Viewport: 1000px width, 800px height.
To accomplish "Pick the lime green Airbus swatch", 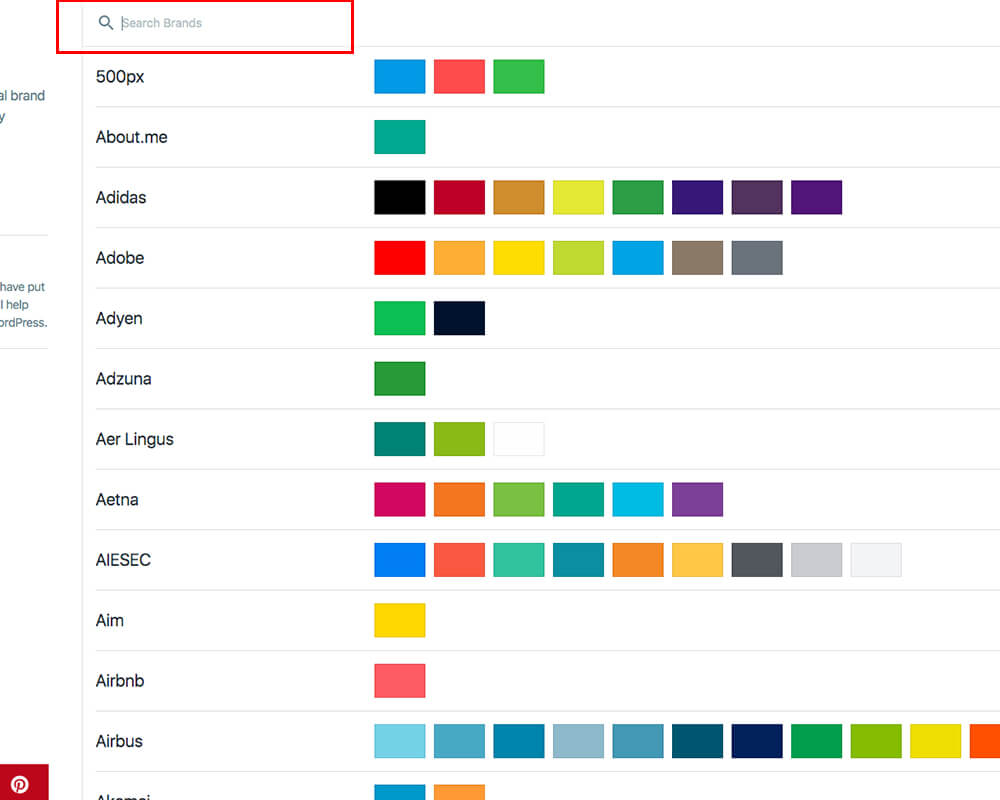I will point(876,741).
